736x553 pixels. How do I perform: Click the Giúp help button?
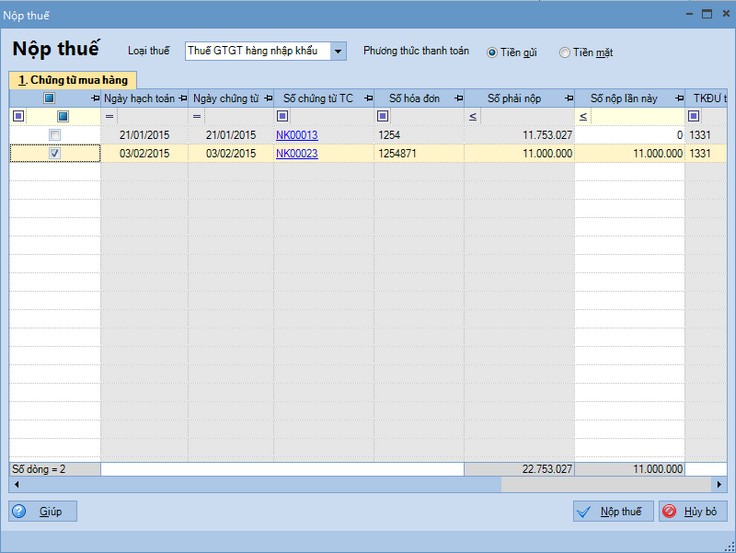point(43,511)
